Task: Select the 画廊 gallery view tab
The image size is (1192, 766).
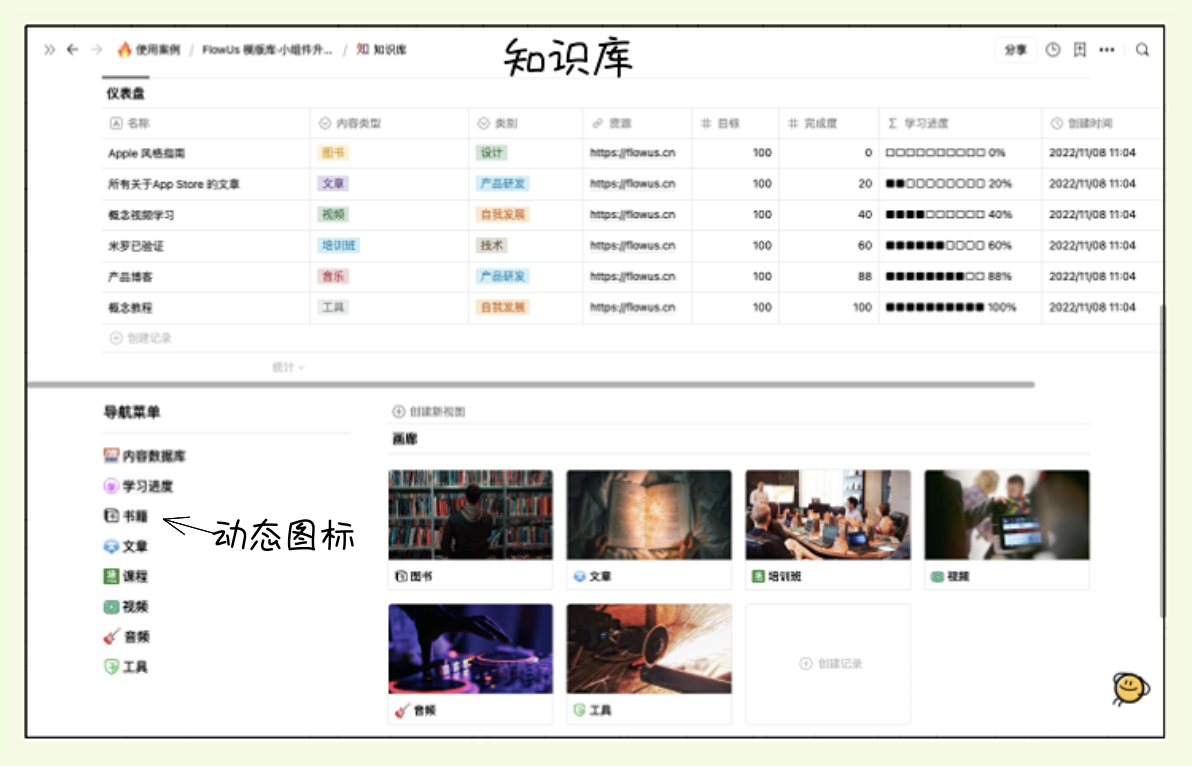Action: point(404,439)
